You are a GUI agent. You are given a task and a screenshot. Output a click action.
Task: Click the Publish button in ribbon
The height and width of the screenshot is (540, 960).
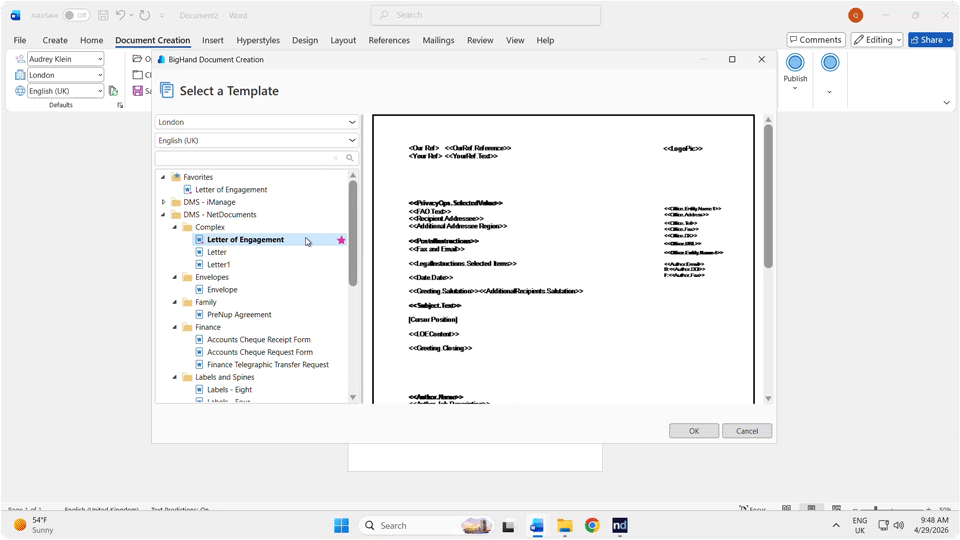click(795, 72)
